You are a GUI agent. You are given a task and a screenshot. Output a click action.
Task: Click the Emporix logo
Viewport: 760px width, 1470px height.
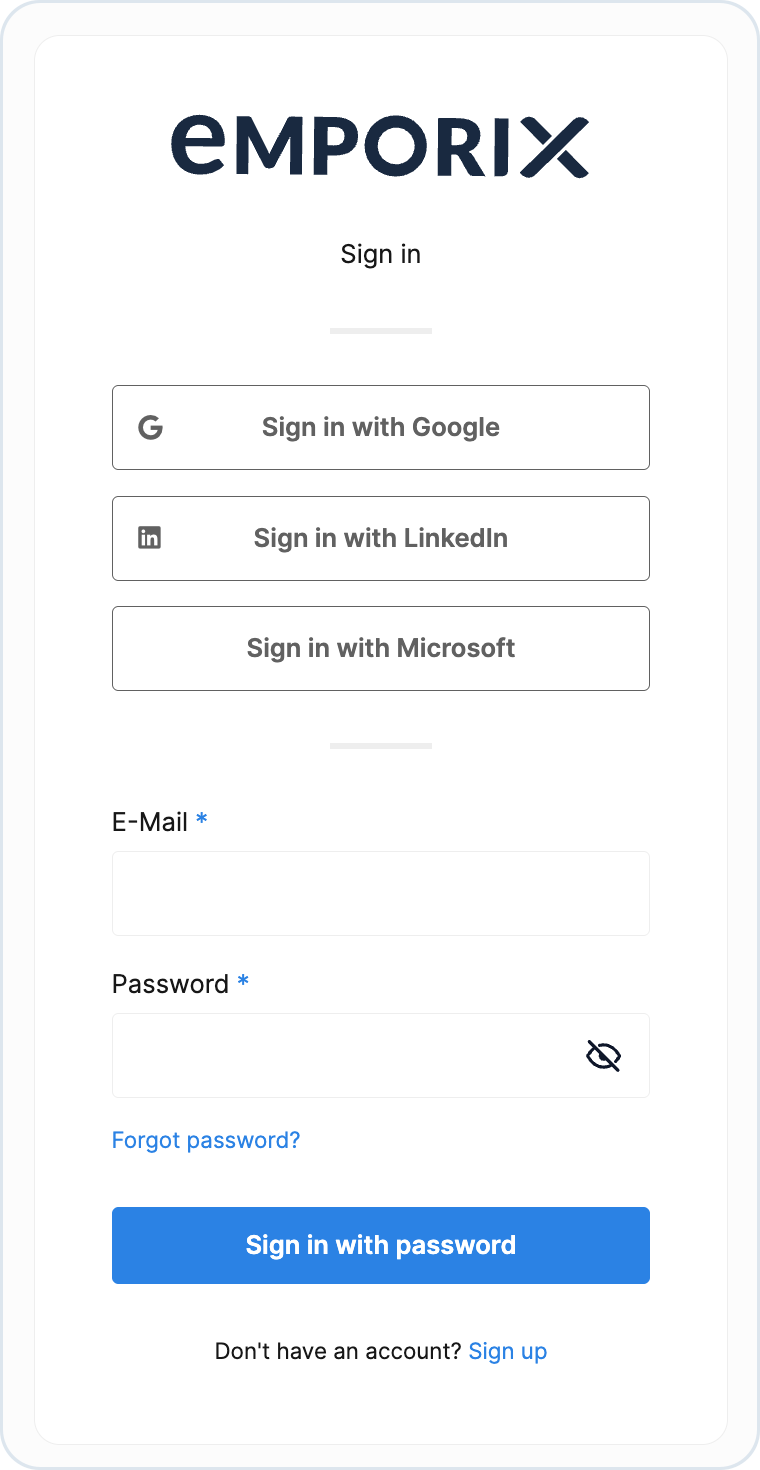380,146
